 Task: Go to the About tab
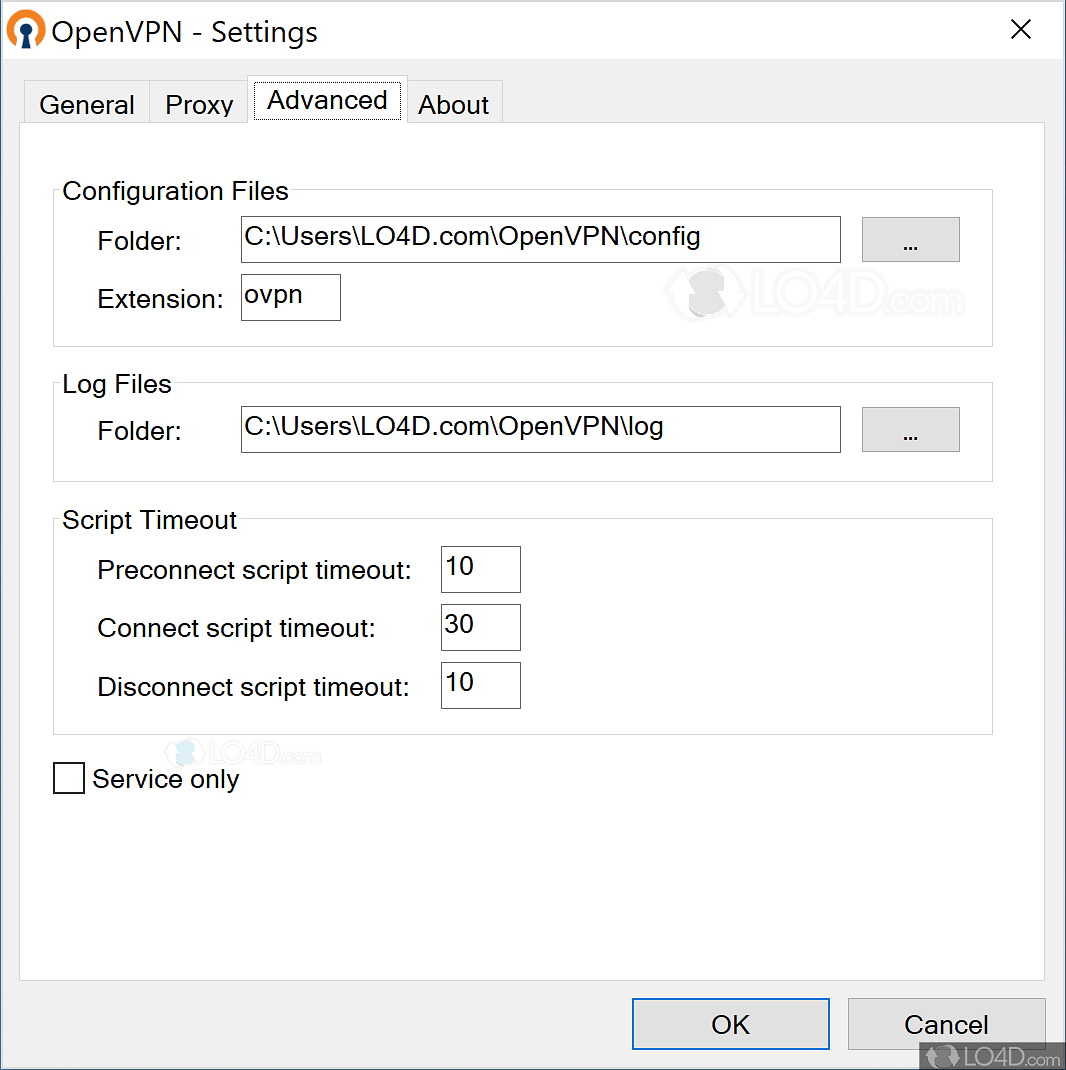tap(453, 104)
